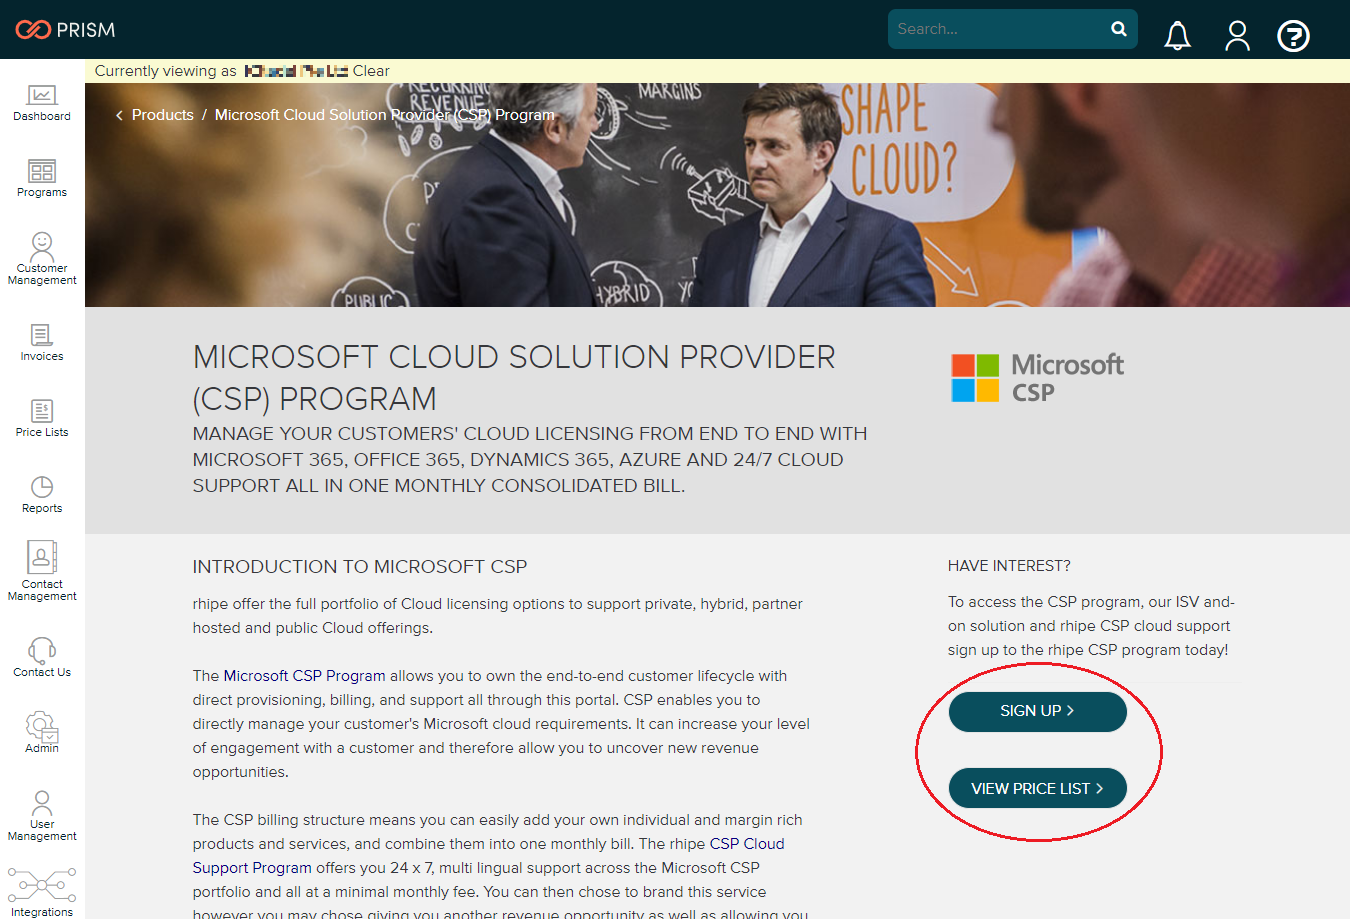1350x919 pixels.
Task: Open the CSP Cloud Support Program link
Action: point(488,856)
